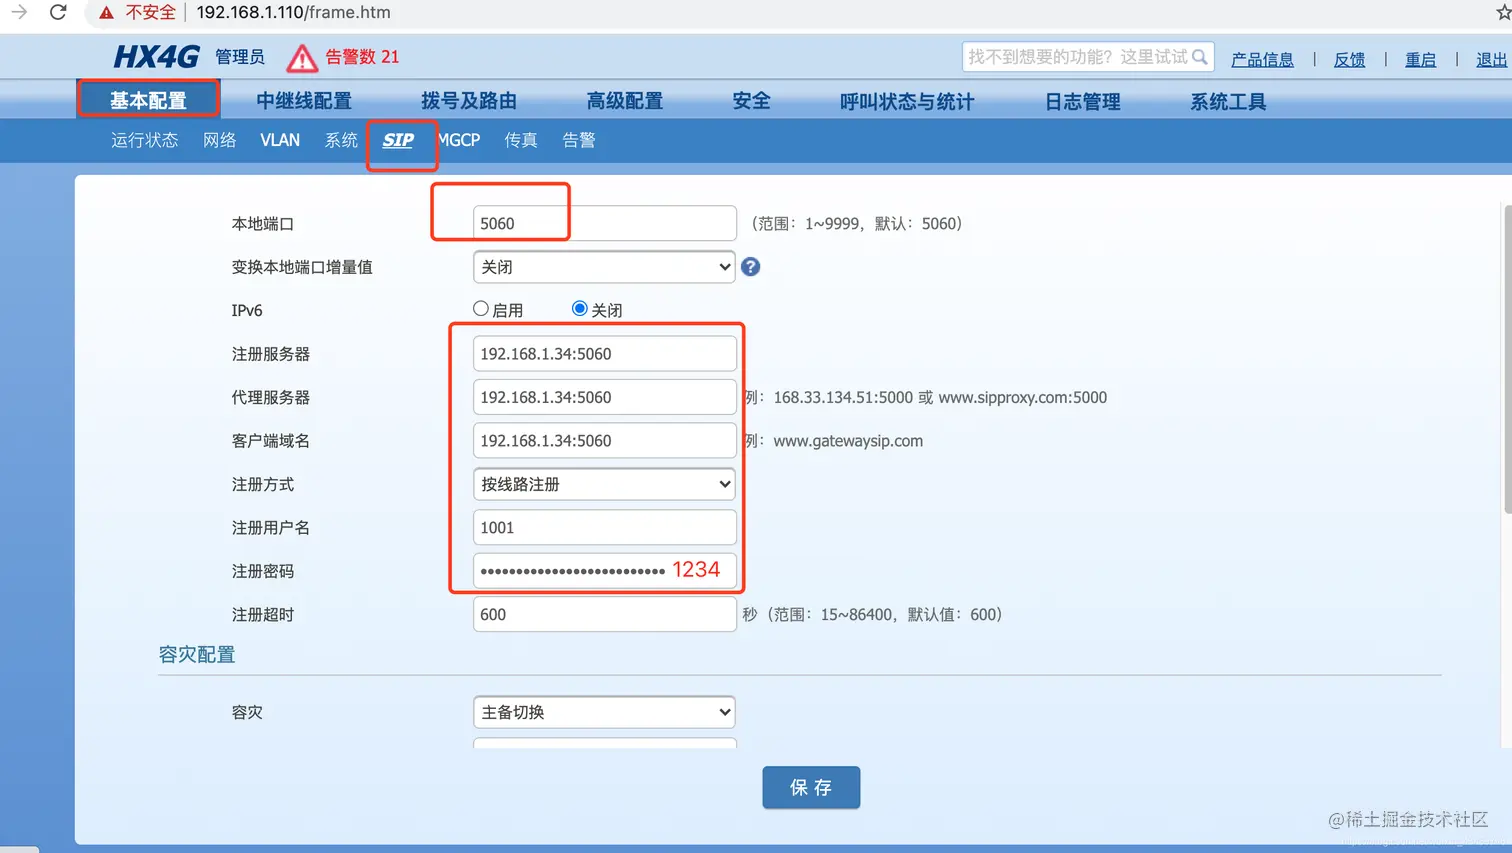Open the 系统工具 main tab
The width and height of the screenshot is (1512, 853).
1228,101
